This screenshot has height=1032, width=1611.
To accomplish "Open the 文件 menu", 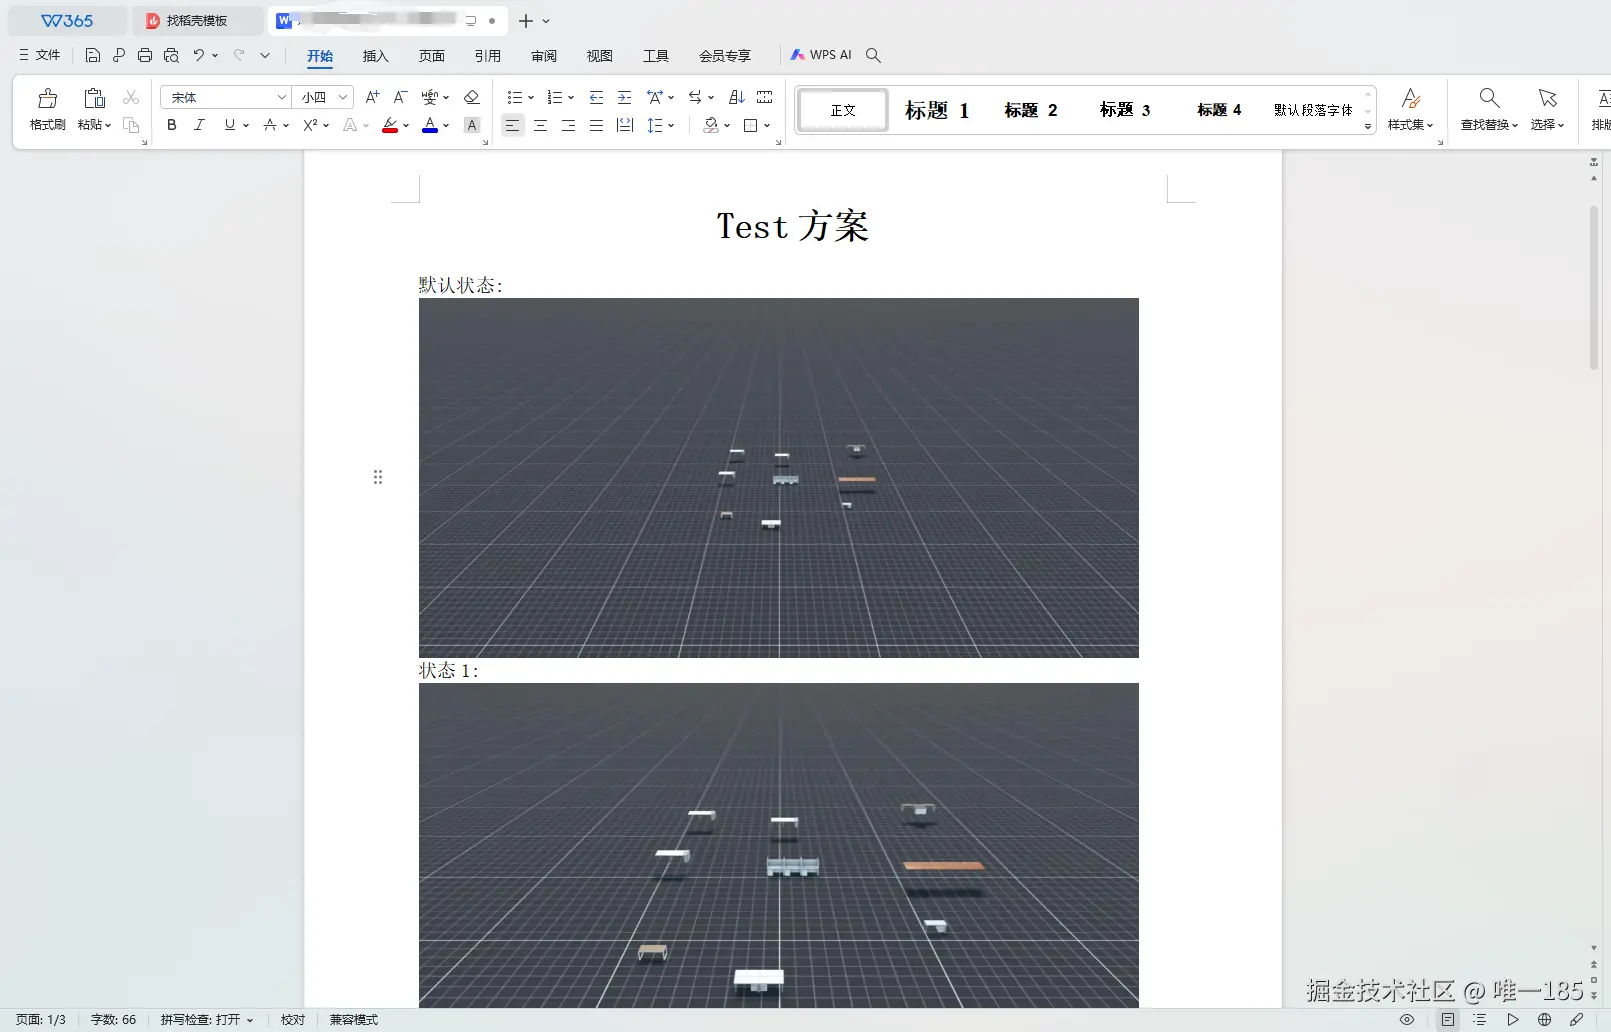I will pos(38,55).
